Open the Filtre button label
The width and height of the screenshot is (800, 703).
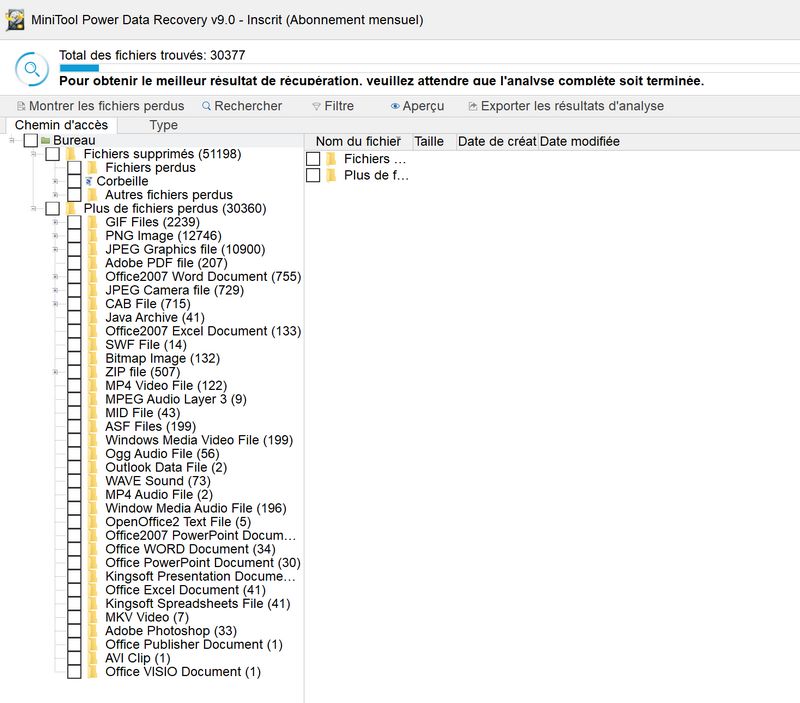pyautogui.click(x=339, y=106)
